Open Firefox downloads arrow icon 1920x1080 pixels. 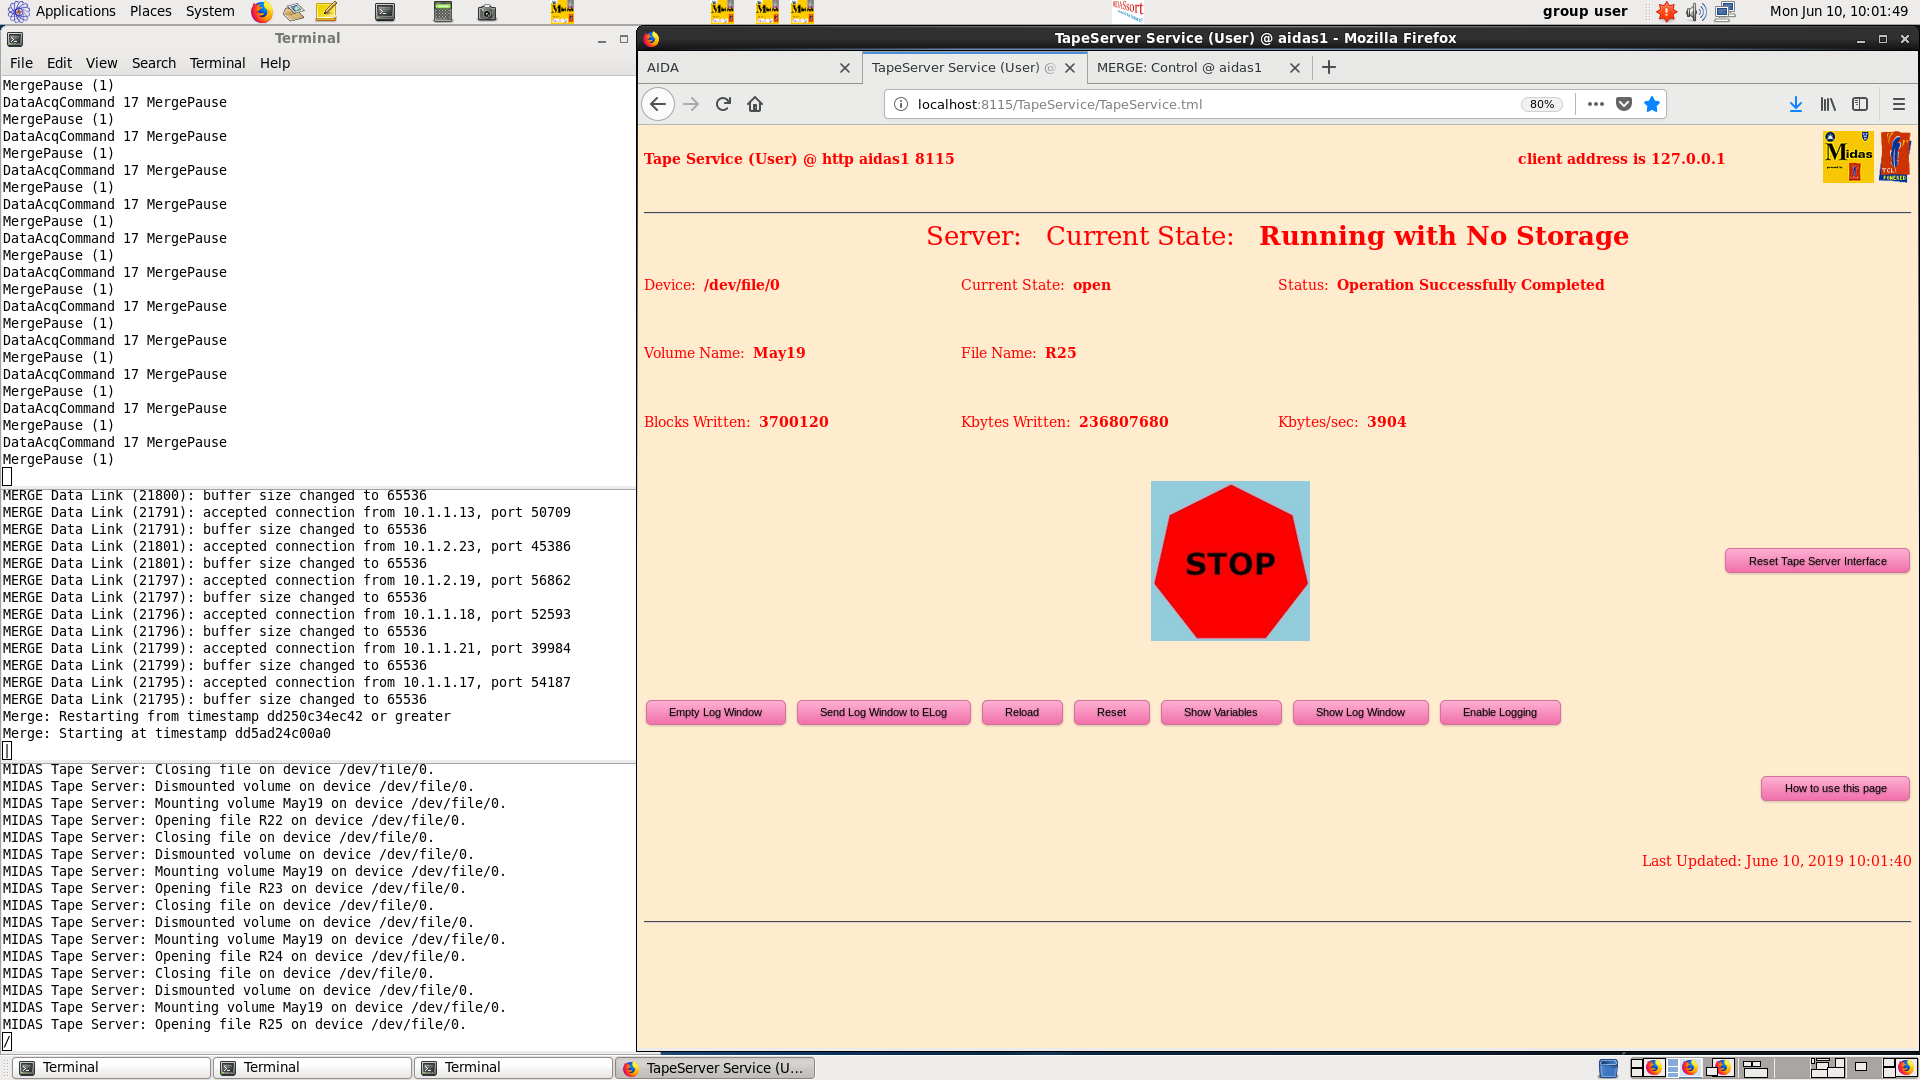tap(1796, 104)
